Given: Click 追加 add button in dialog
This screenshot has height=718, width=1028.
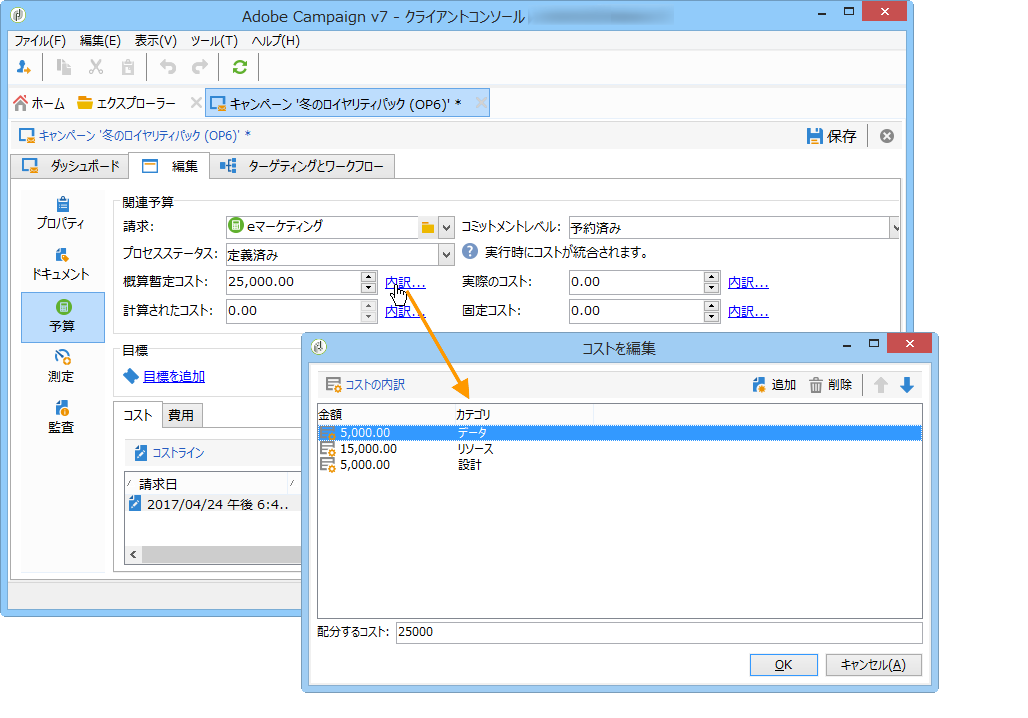Looking at the screenshot, I should click(774, 385).
